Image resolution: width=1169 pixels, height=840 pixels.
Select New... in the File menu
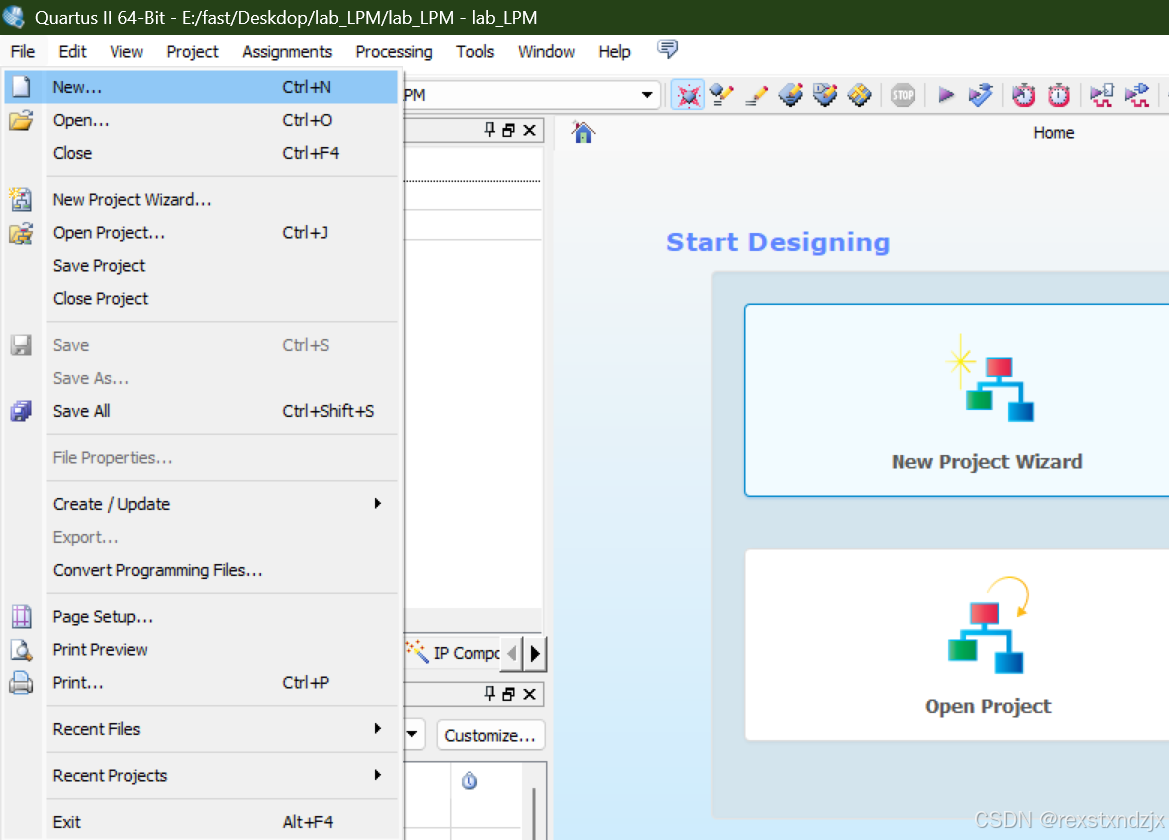(201, 87)
